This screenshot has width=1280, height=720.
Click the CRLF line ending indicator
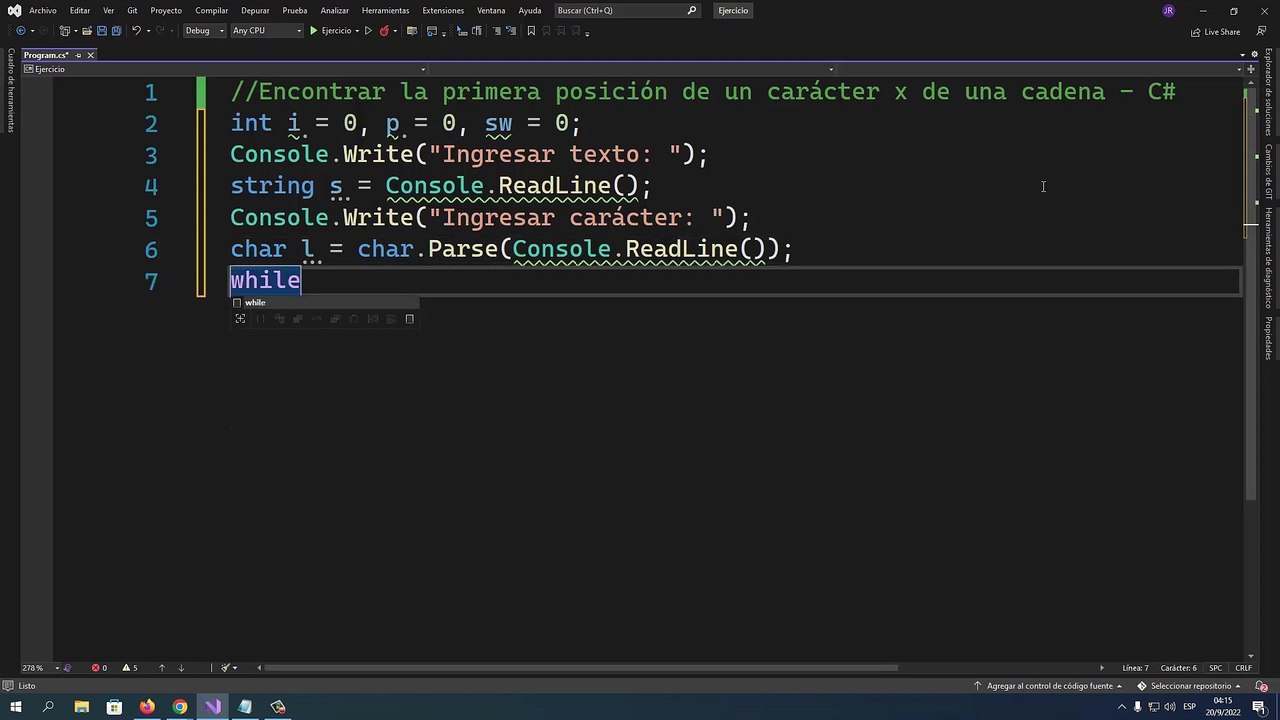[x=1244, y=668]
